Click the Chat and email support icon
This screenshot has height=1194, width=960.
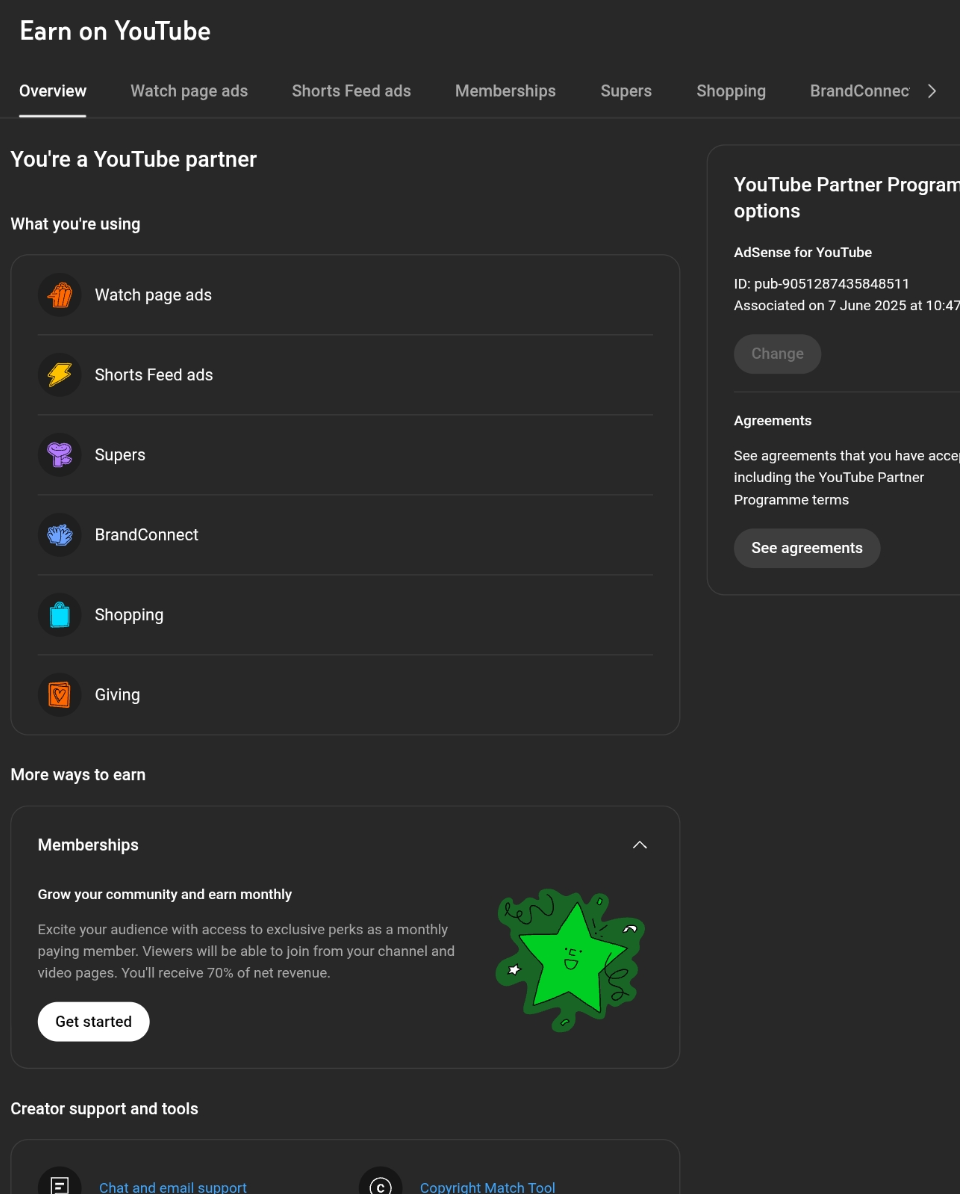59,1185
